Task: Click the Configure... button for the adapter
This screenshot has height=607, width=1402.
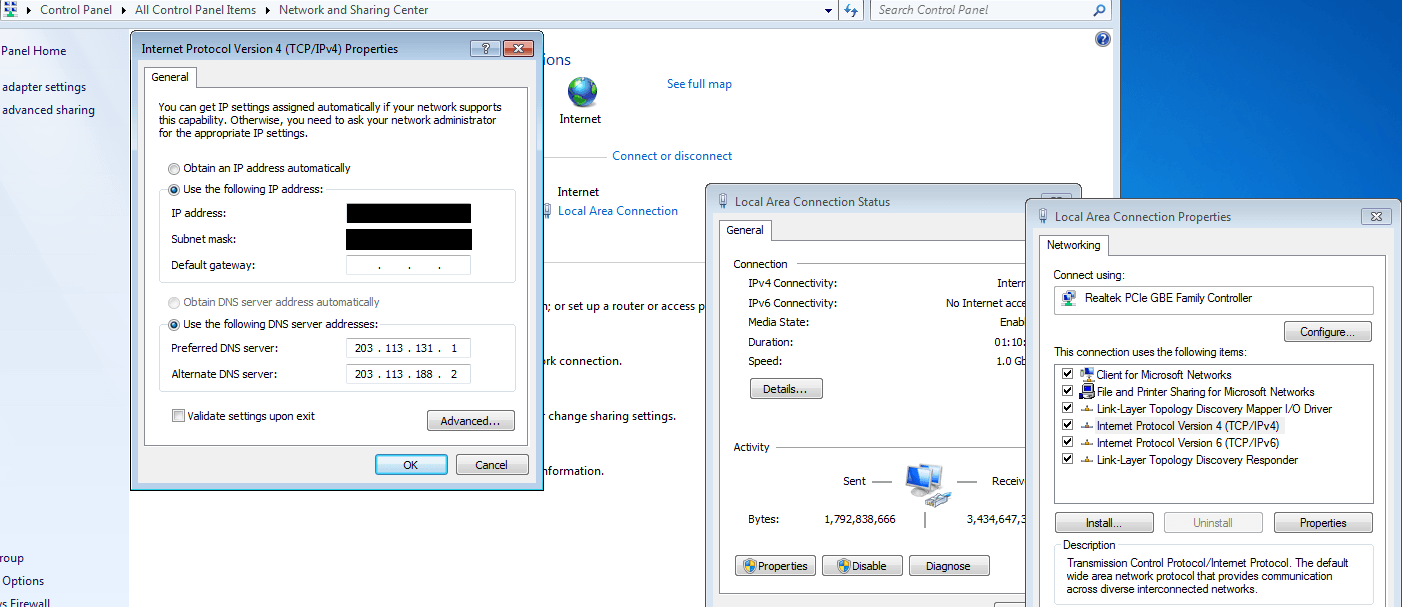Action: pyautogui.click(x=1328, y=332)
